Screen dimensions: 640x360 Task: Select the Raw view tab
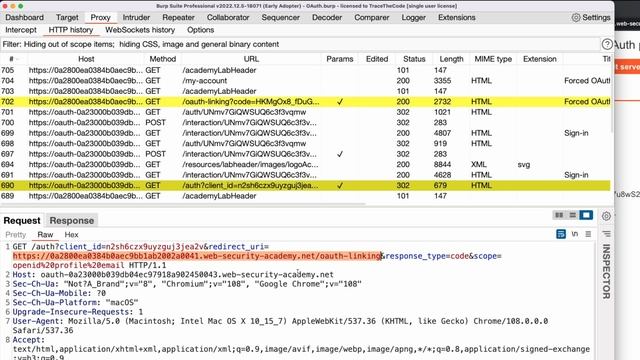(x=45, y=235)
